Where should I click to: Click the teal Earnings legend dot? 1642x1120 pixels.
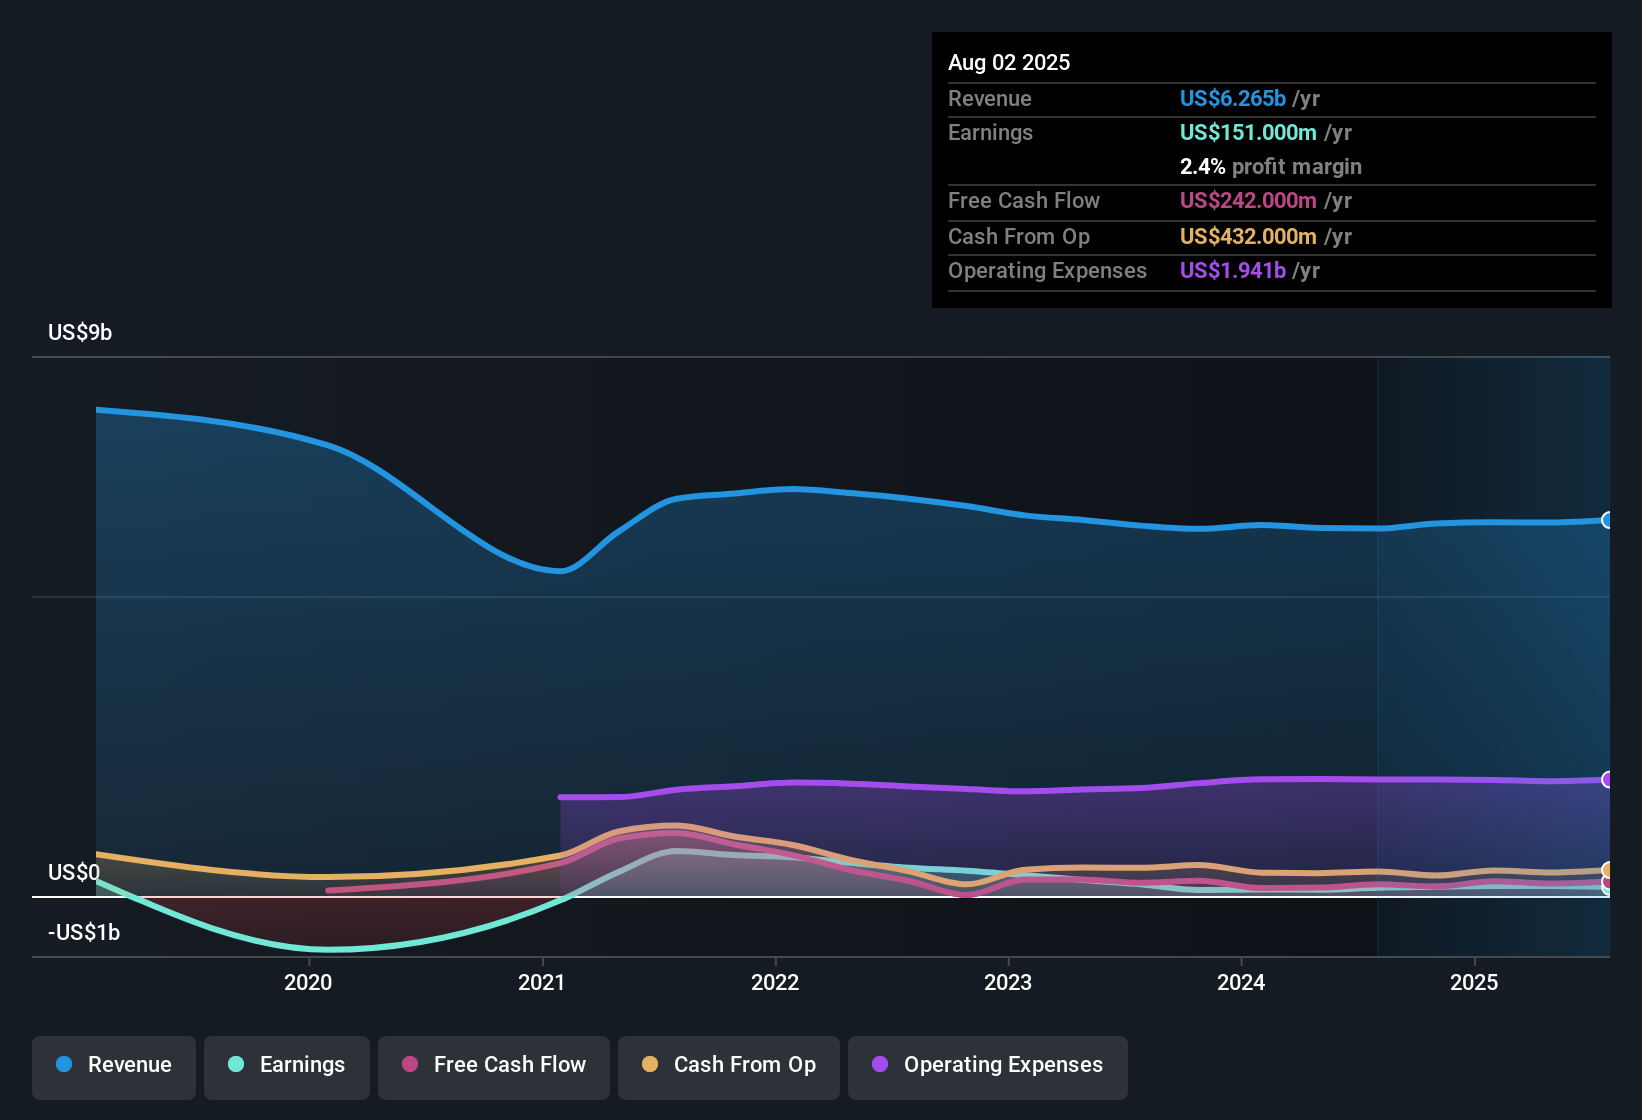236,1065
